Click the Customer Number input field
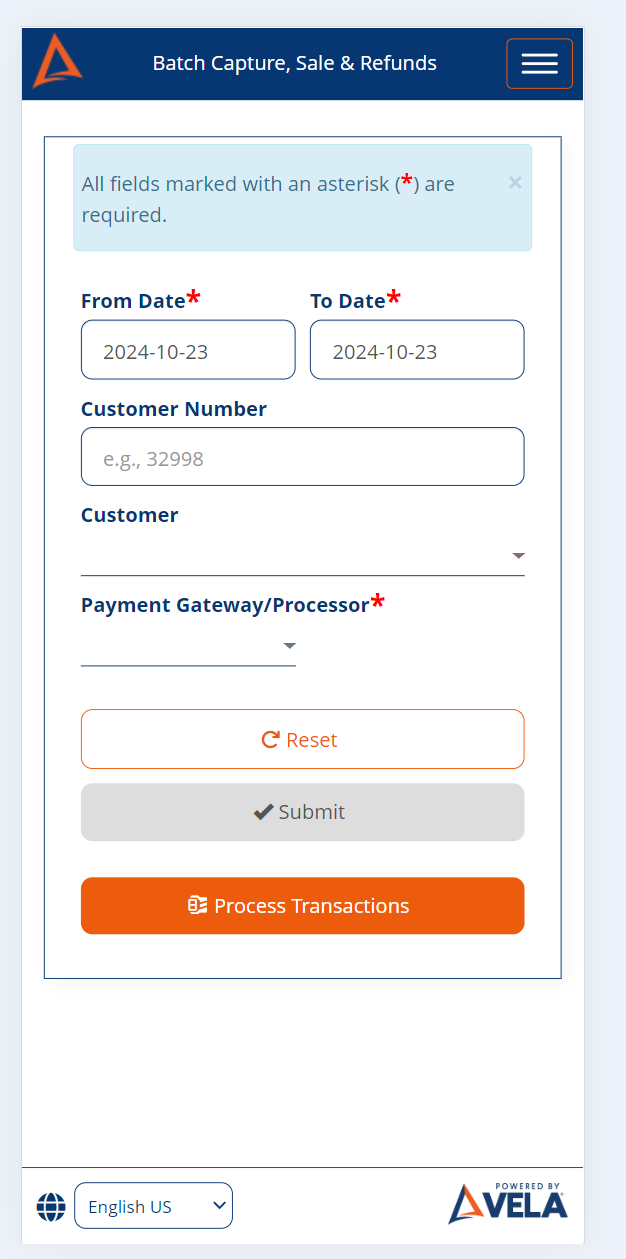Image resolution: width=626 pixels, height=1259 pixels. 302,456
